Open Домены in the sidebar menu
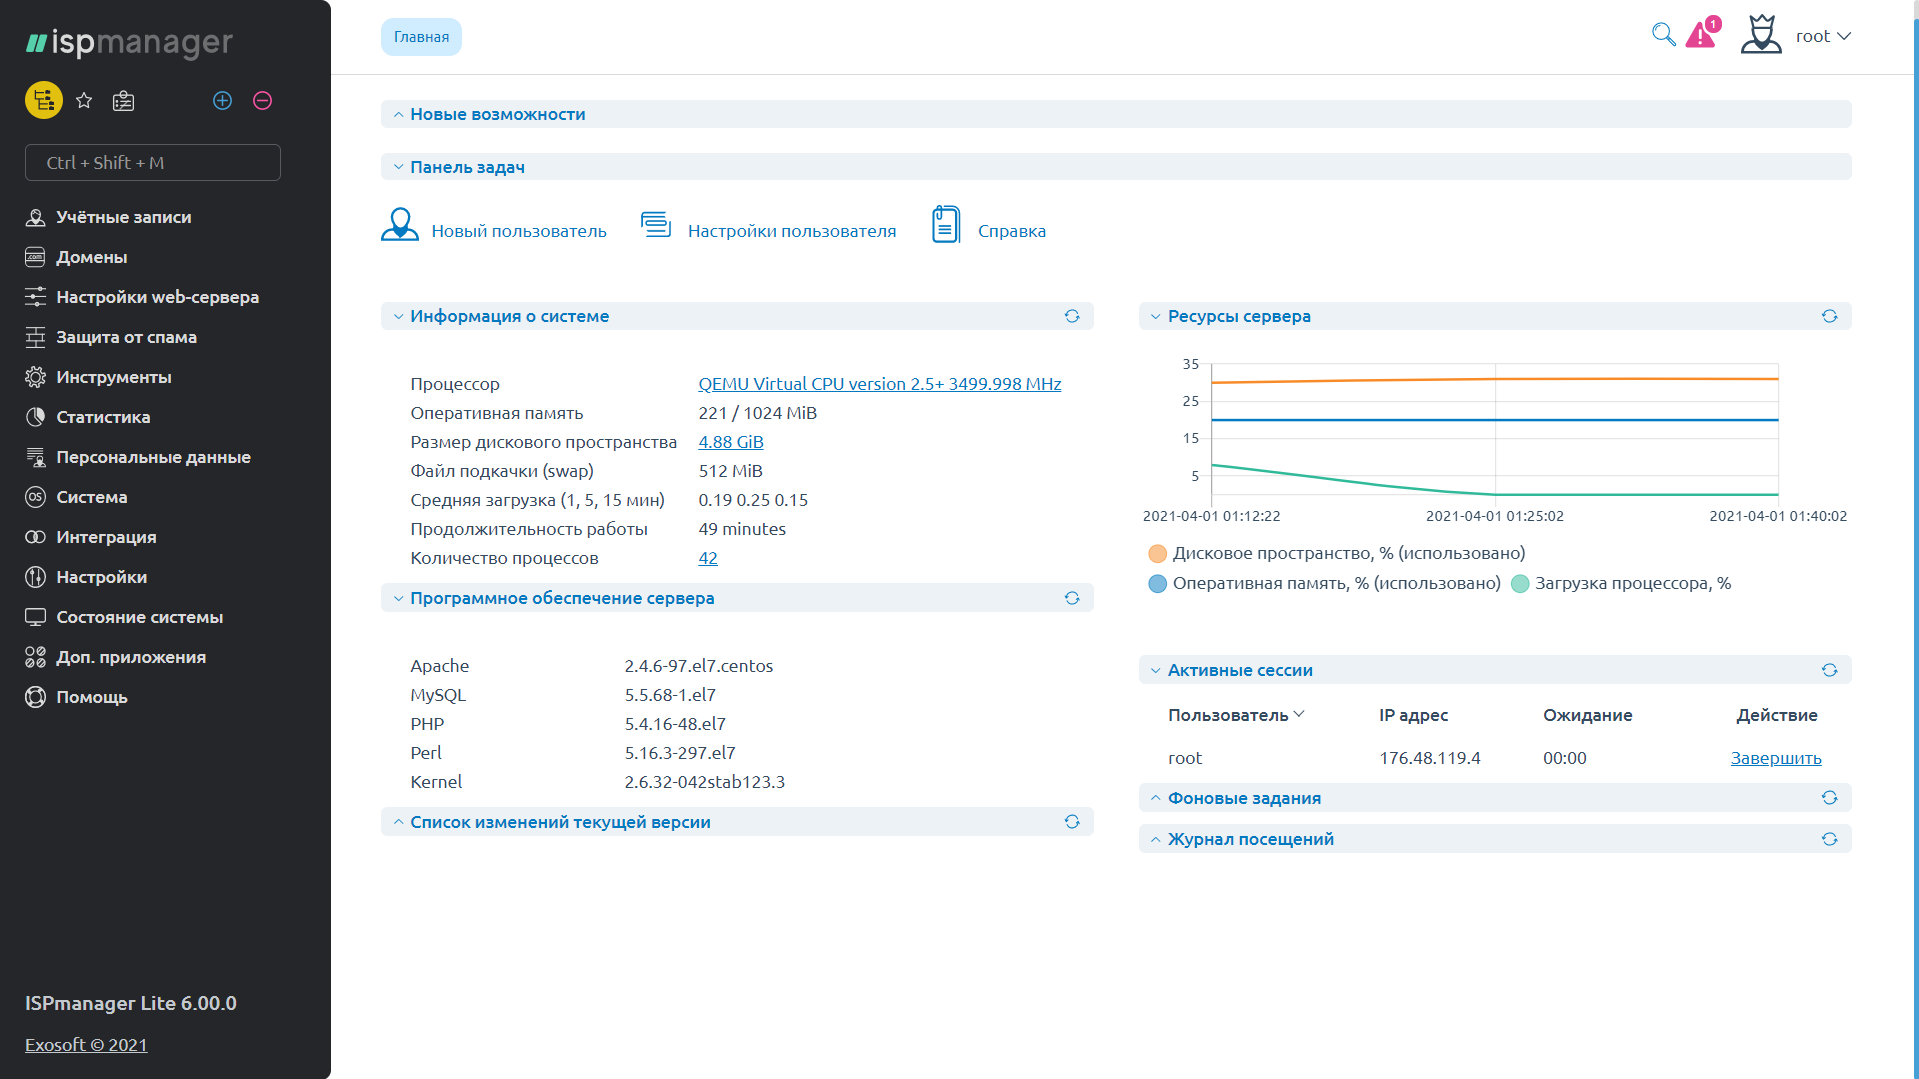The width and height of the screenshot is (1919, 1079). tap(91, 257)
